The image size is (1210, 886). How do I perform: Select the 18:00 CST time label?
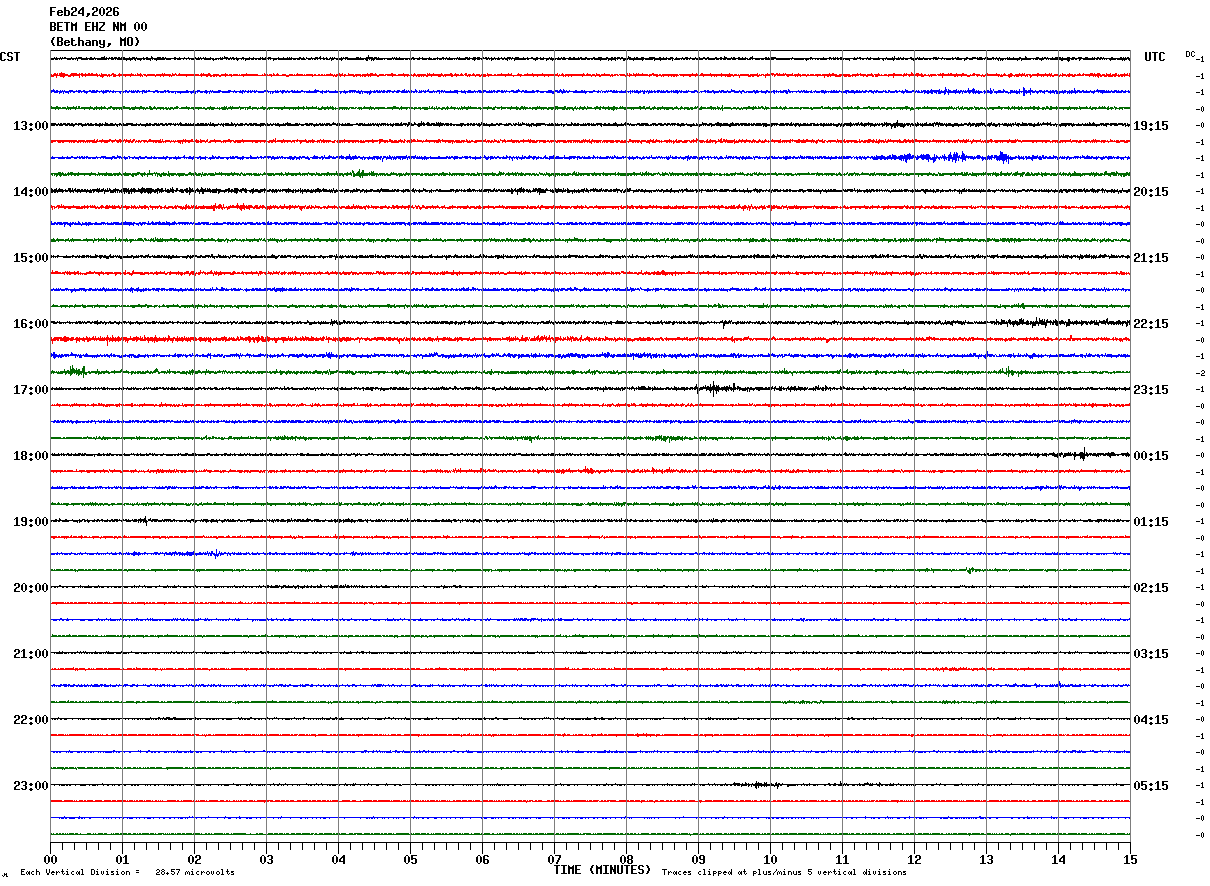31,456
